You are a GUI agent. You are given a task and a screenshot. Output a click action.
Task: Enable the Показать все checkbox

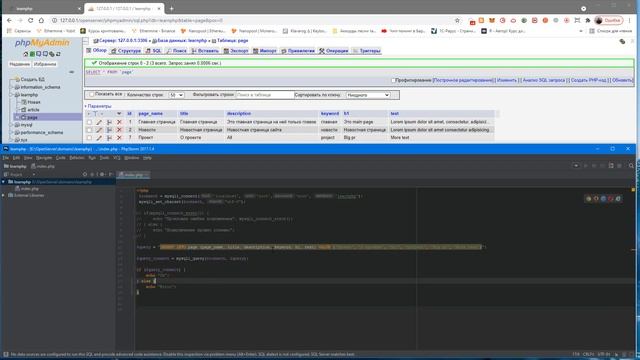[x=91, y=94]
